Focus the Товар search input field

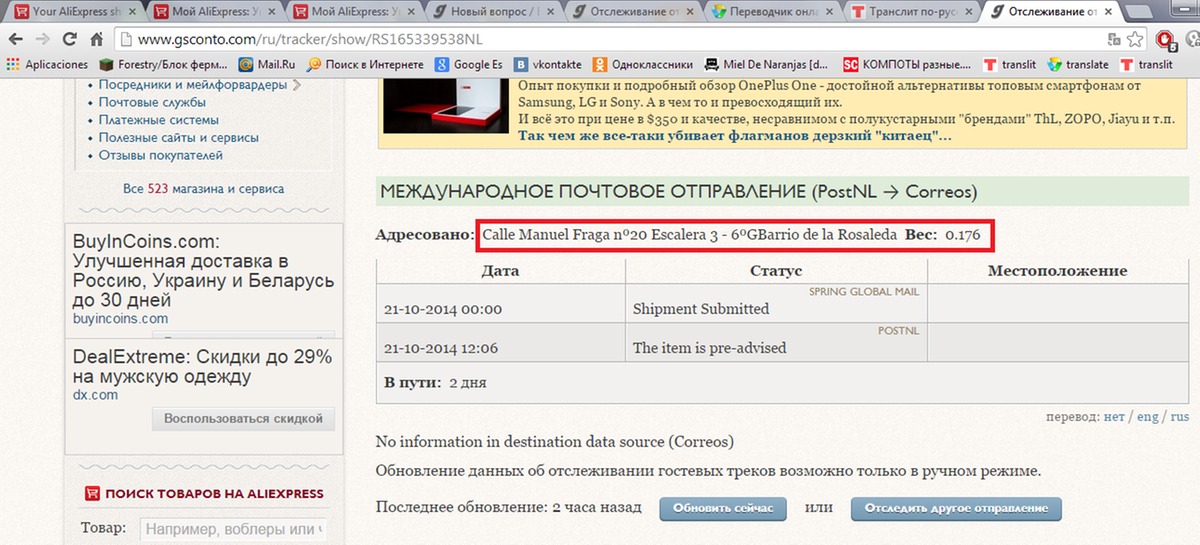coord(233,529)
